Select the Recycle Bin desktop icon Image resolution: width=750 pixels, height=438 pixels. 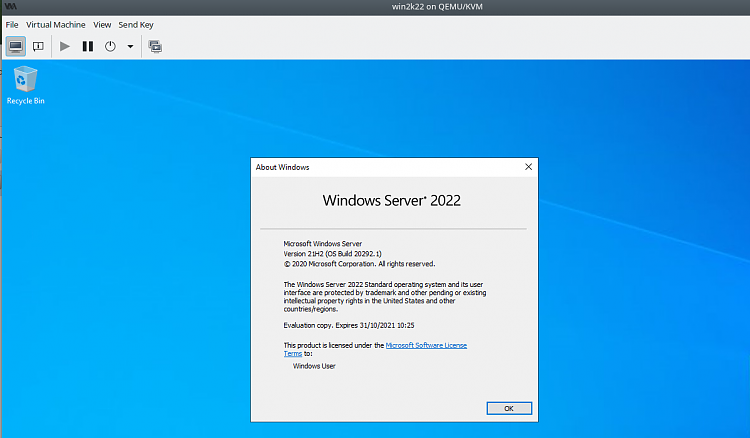click(25, 85)
